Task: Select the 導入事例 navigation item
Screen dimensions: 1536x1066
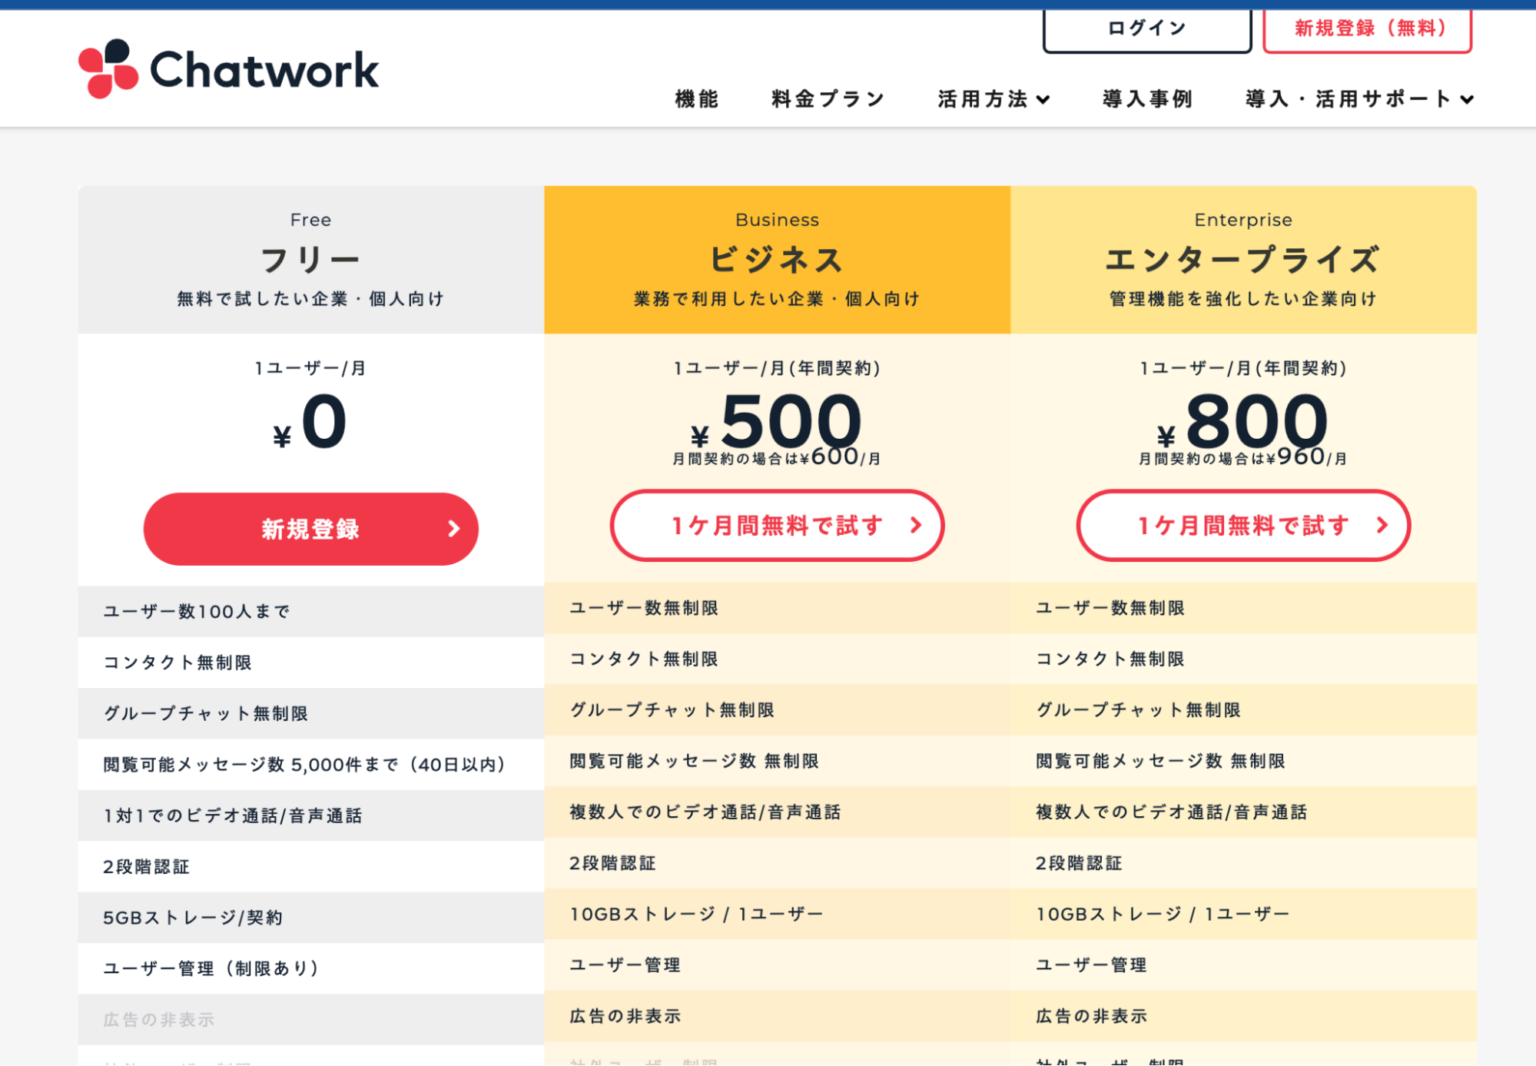Action: coord(1147,99)
